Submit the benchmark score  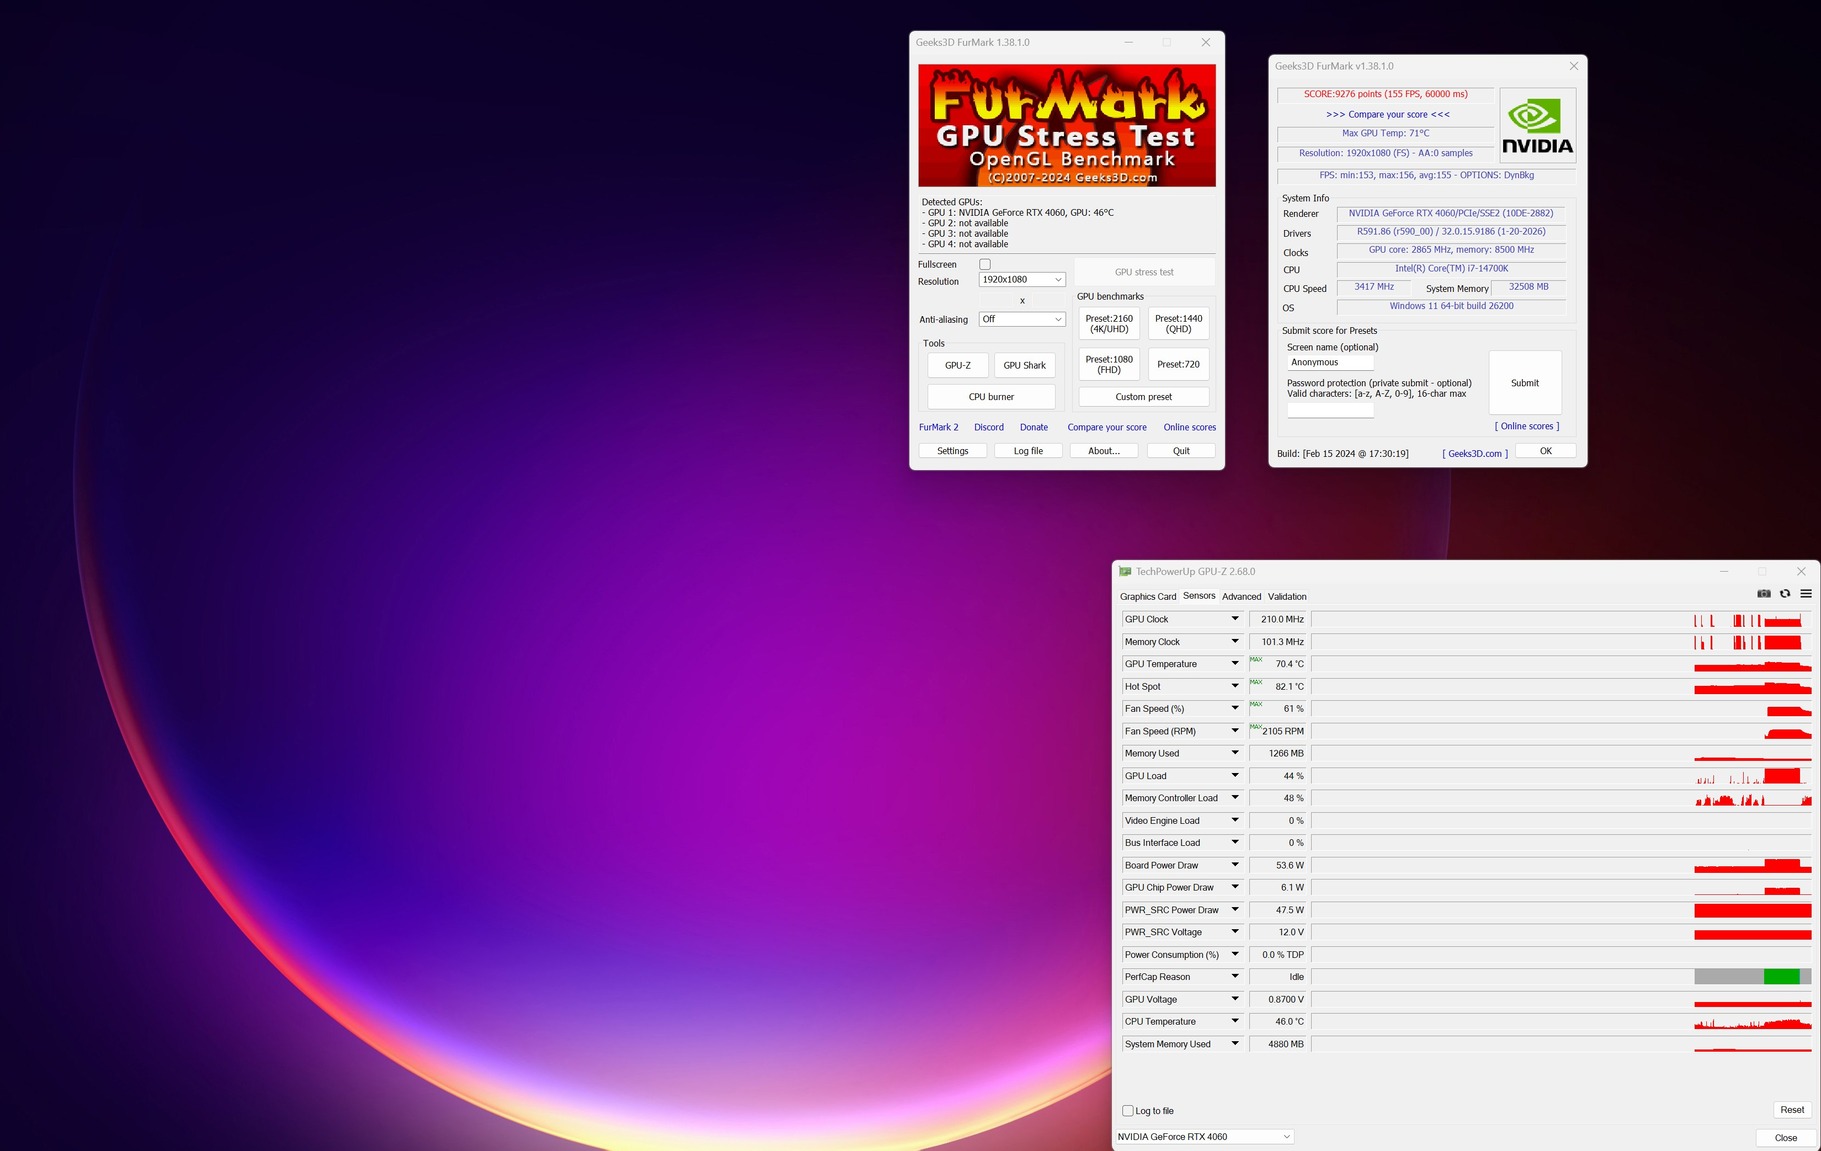point(1525,383)
